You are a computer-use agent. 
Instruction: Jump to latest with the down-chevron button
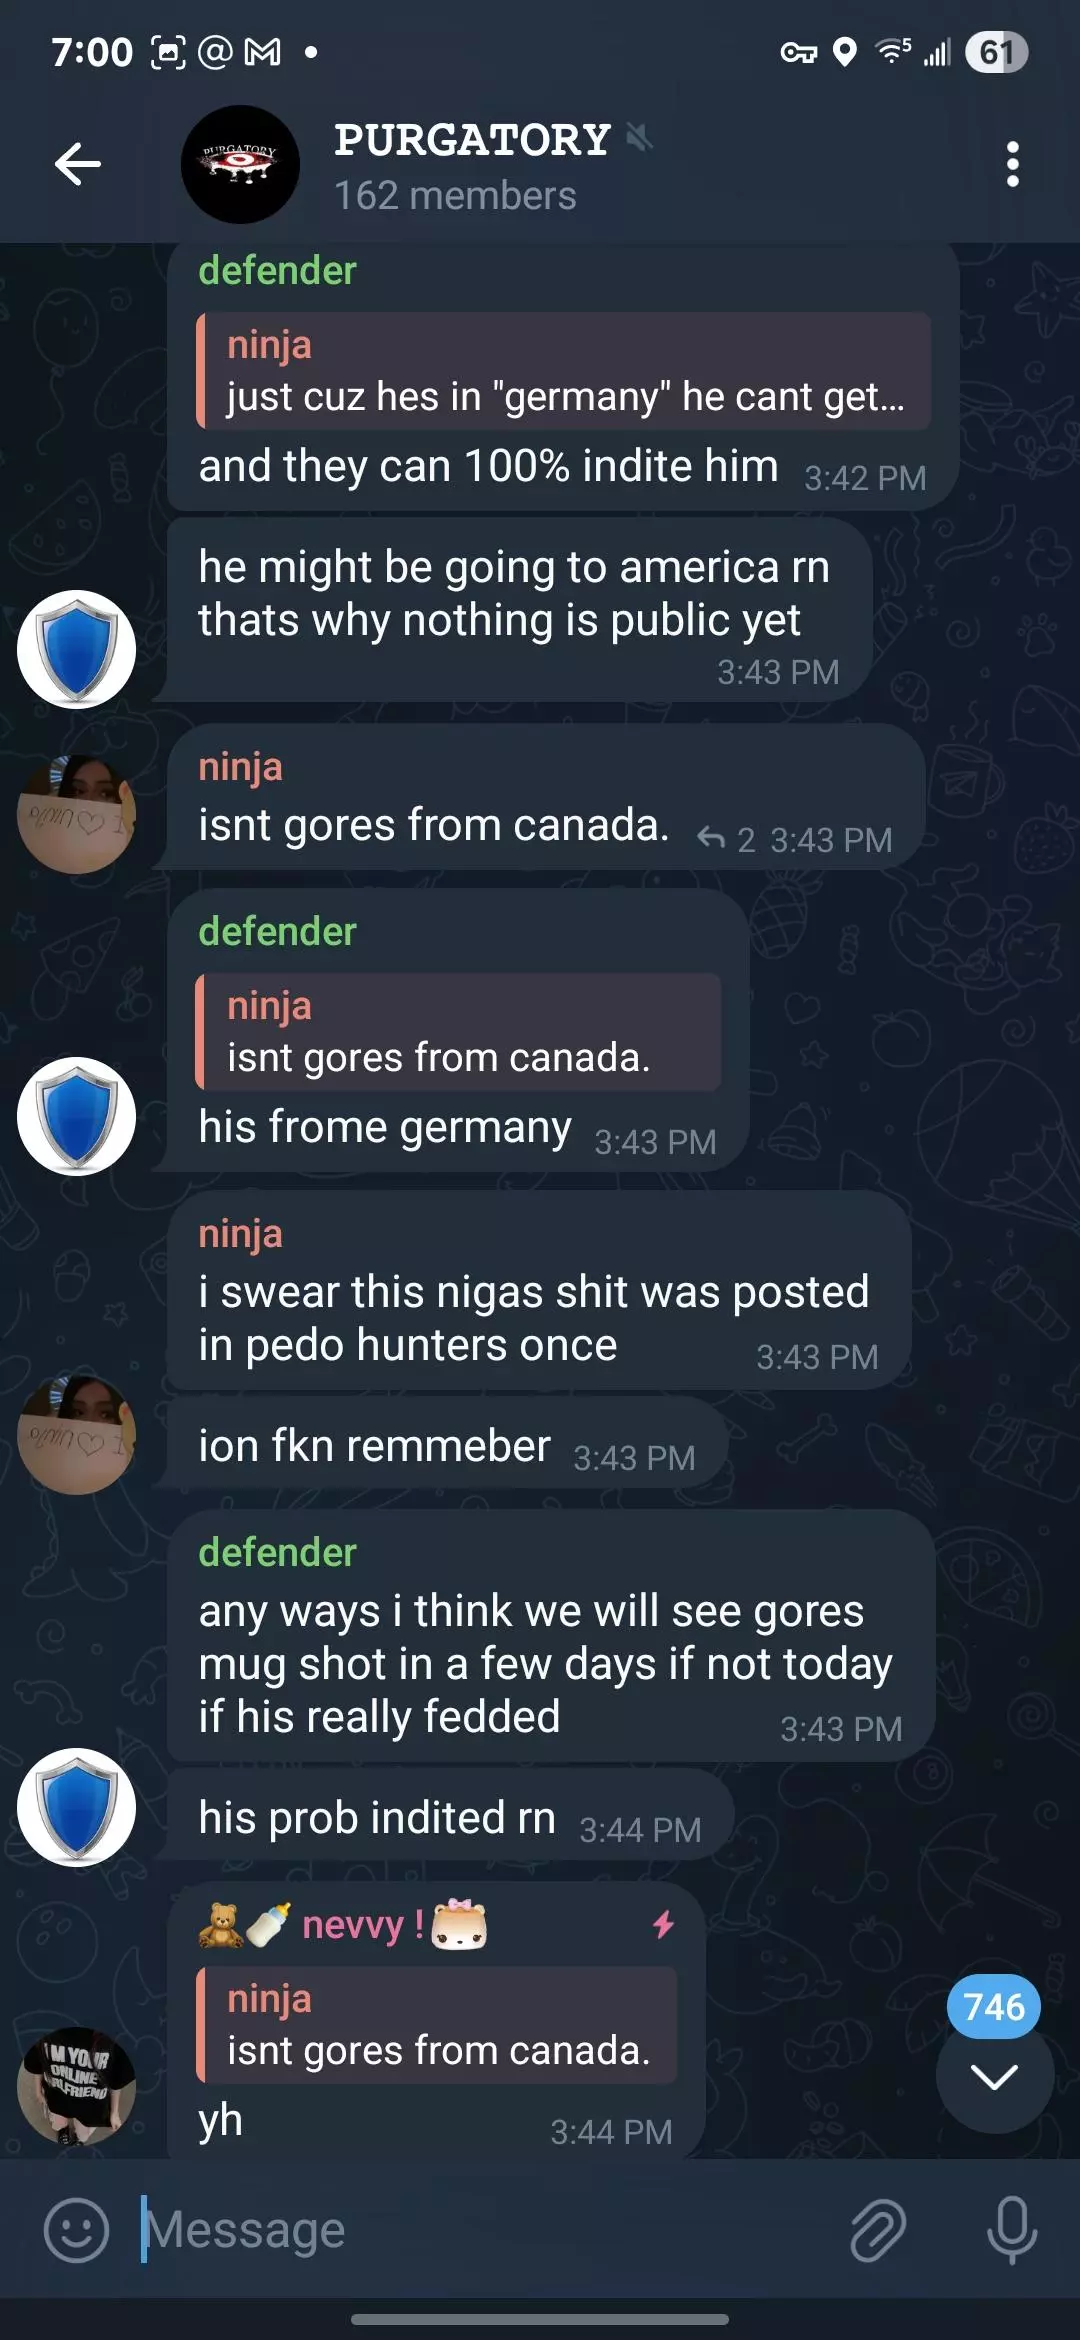pyautogui.click(x=994, y=2076)
